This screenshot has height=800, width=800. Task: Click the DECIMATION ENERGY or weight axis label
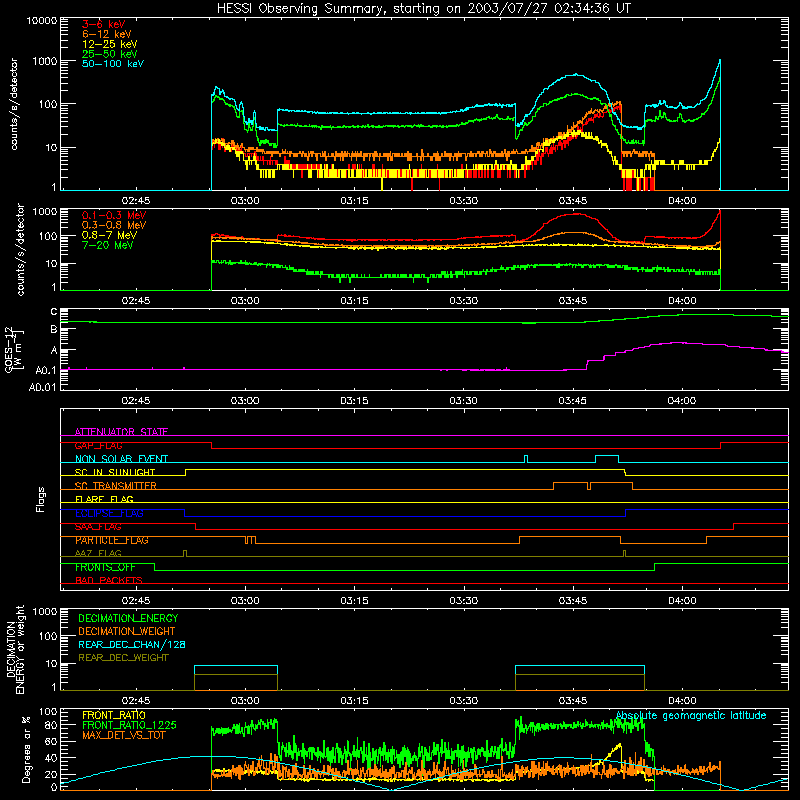click(15, 649)
